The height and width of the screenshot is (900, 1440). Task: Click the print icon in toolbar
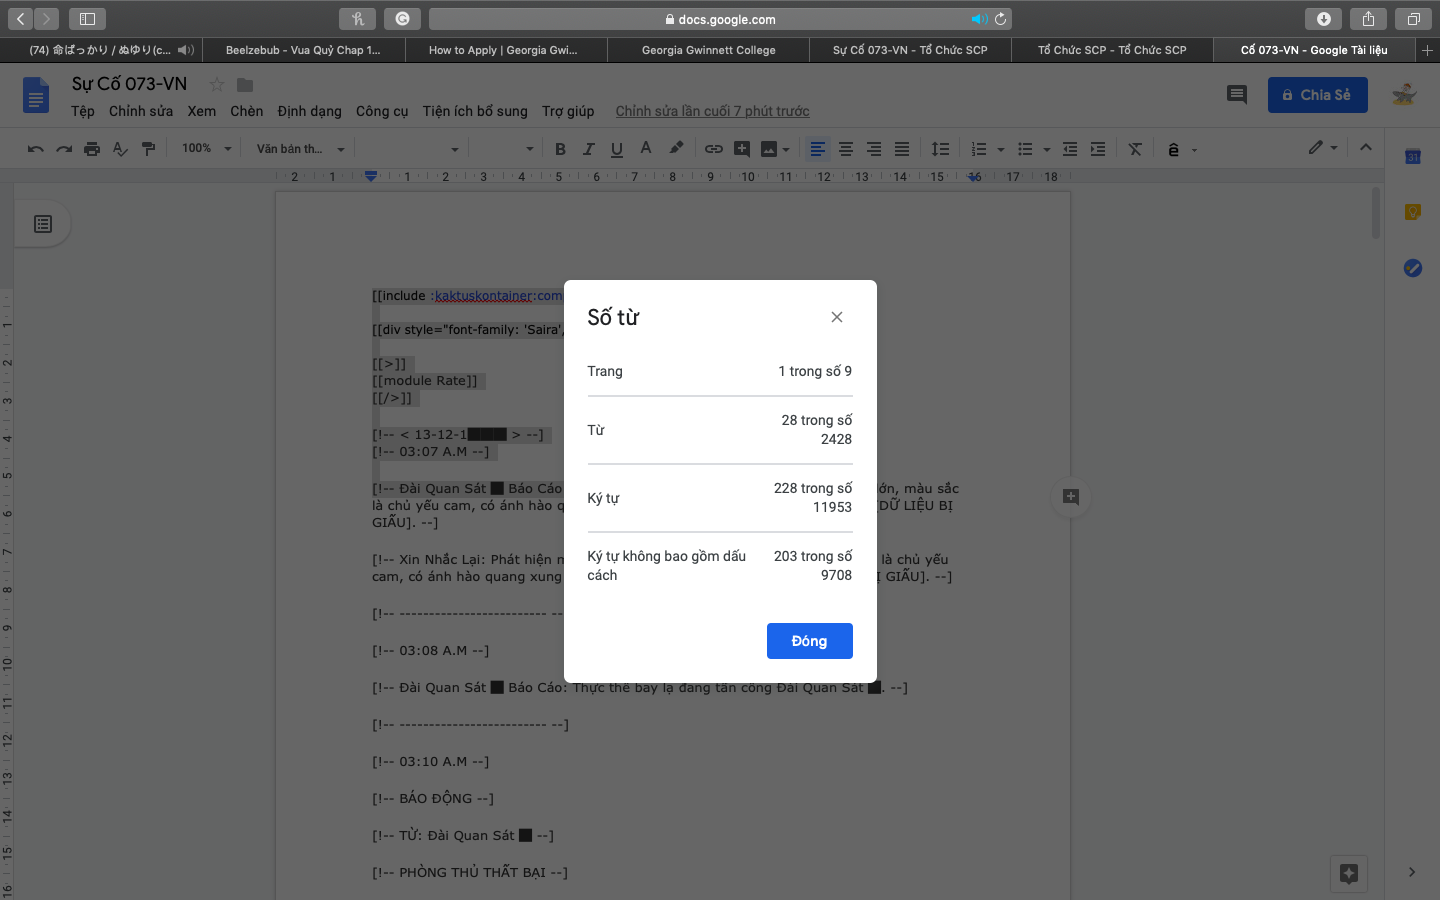click(x=92, y=149)
